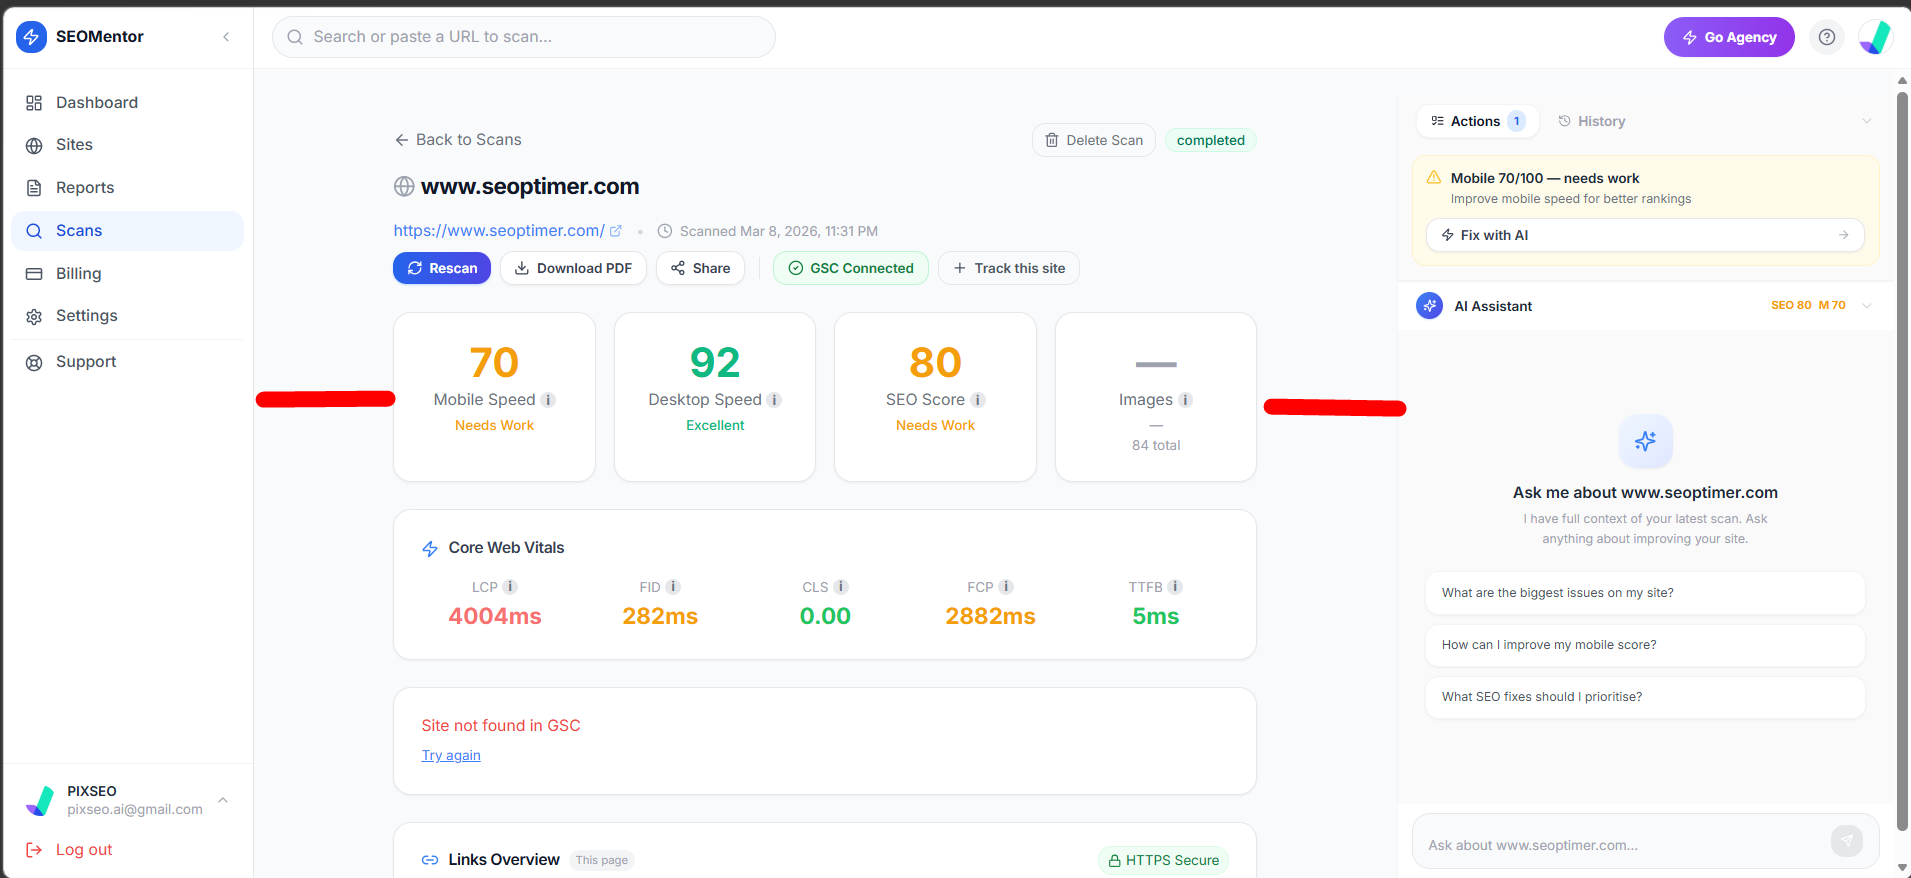Click the TTFB info icon
Viewport: 1911px width, 878px height.
coord(1175,587)
